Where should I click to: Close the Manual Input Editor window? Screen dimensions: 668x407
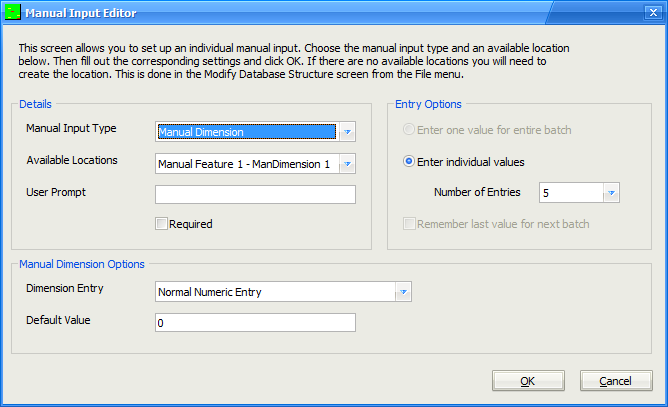653,12
